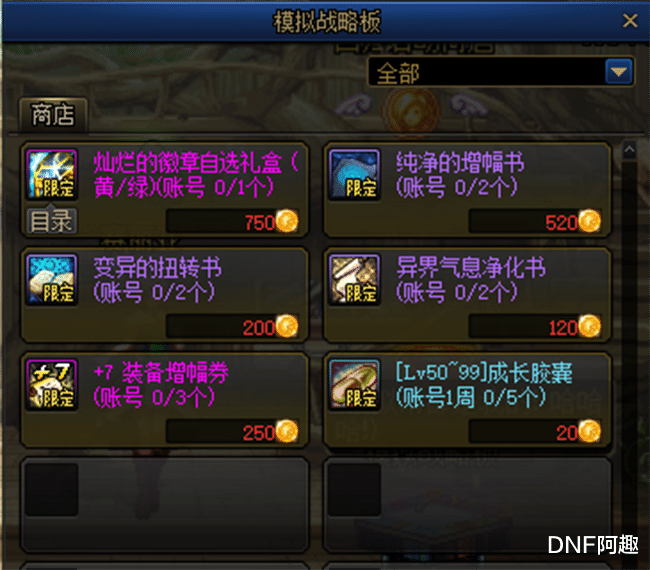Select the 纯净的增幅书 item name
650x570 pixels.
coord(460,162)
